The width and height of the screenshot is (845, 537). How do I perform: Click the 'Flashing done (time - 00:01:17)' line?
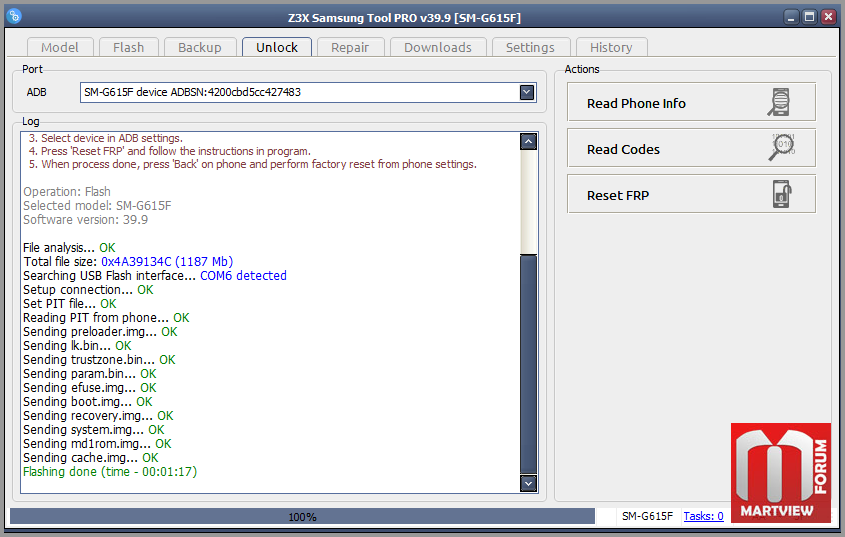[x=110, y=472]
